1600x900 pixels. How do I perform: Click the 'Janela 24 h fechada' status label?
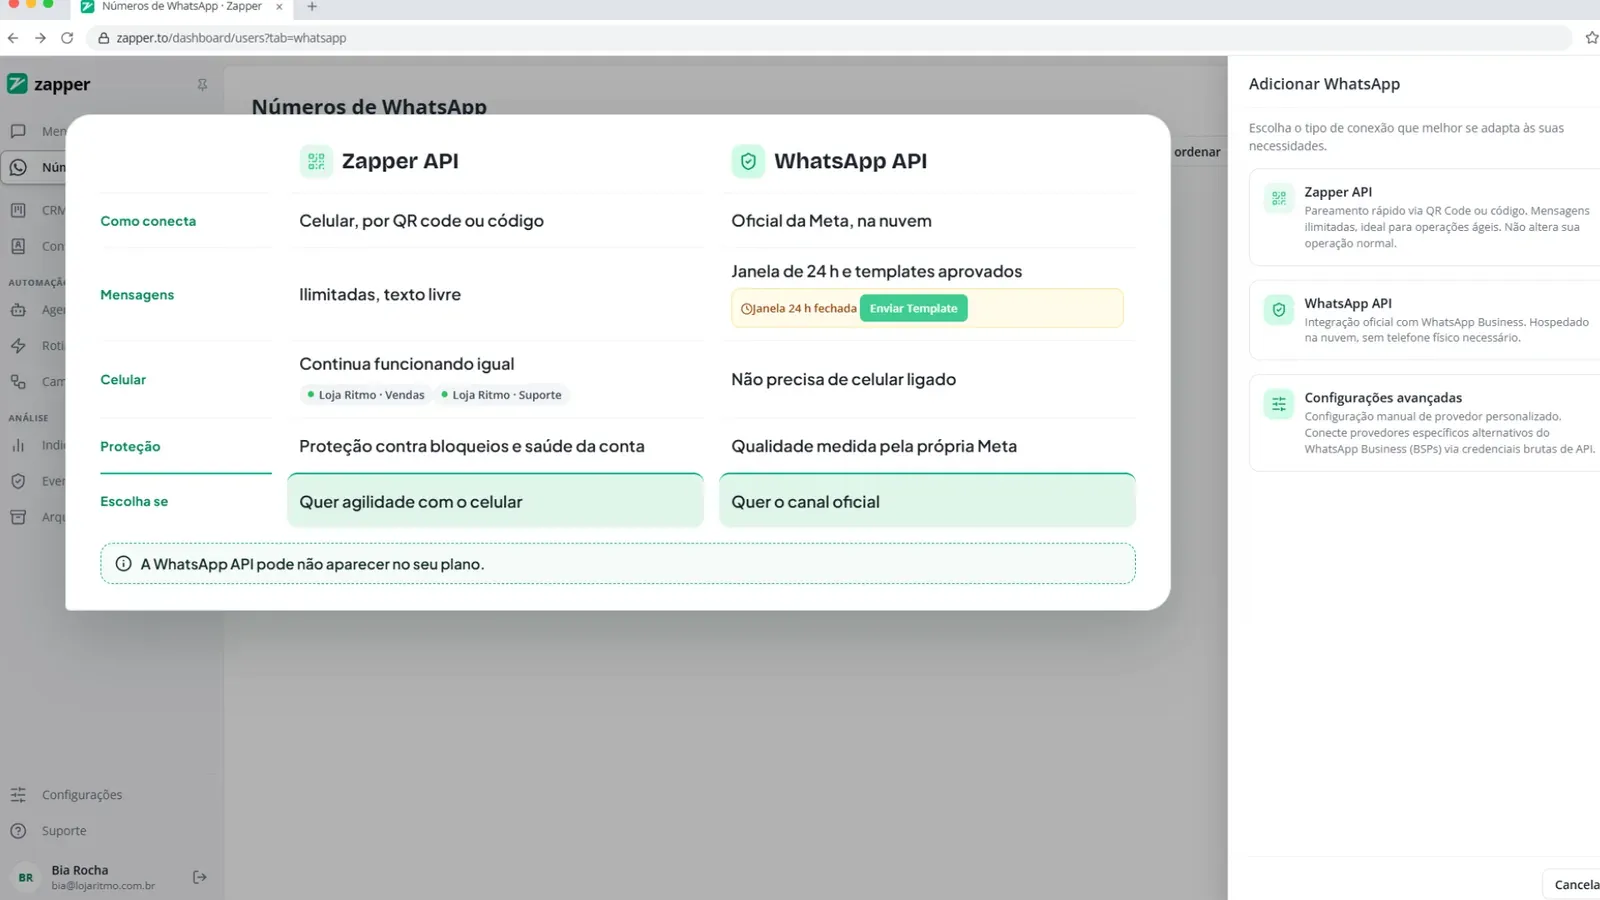(799, 308)
